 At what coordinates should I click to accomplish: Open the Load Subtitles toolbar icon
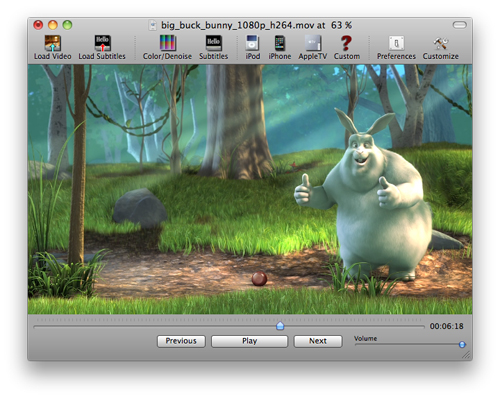(102, 43)
